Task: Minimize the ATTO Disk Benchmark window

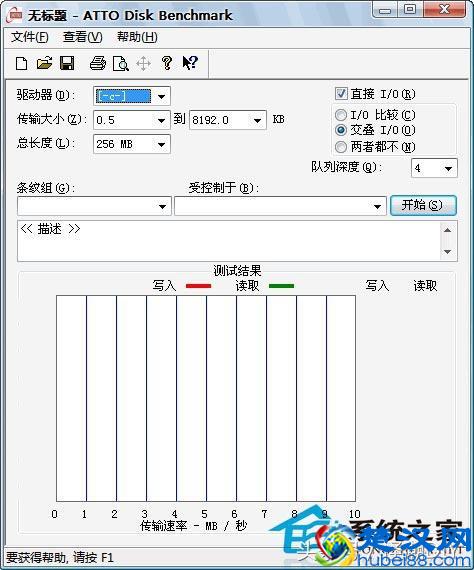Action: tap(385, 10)
